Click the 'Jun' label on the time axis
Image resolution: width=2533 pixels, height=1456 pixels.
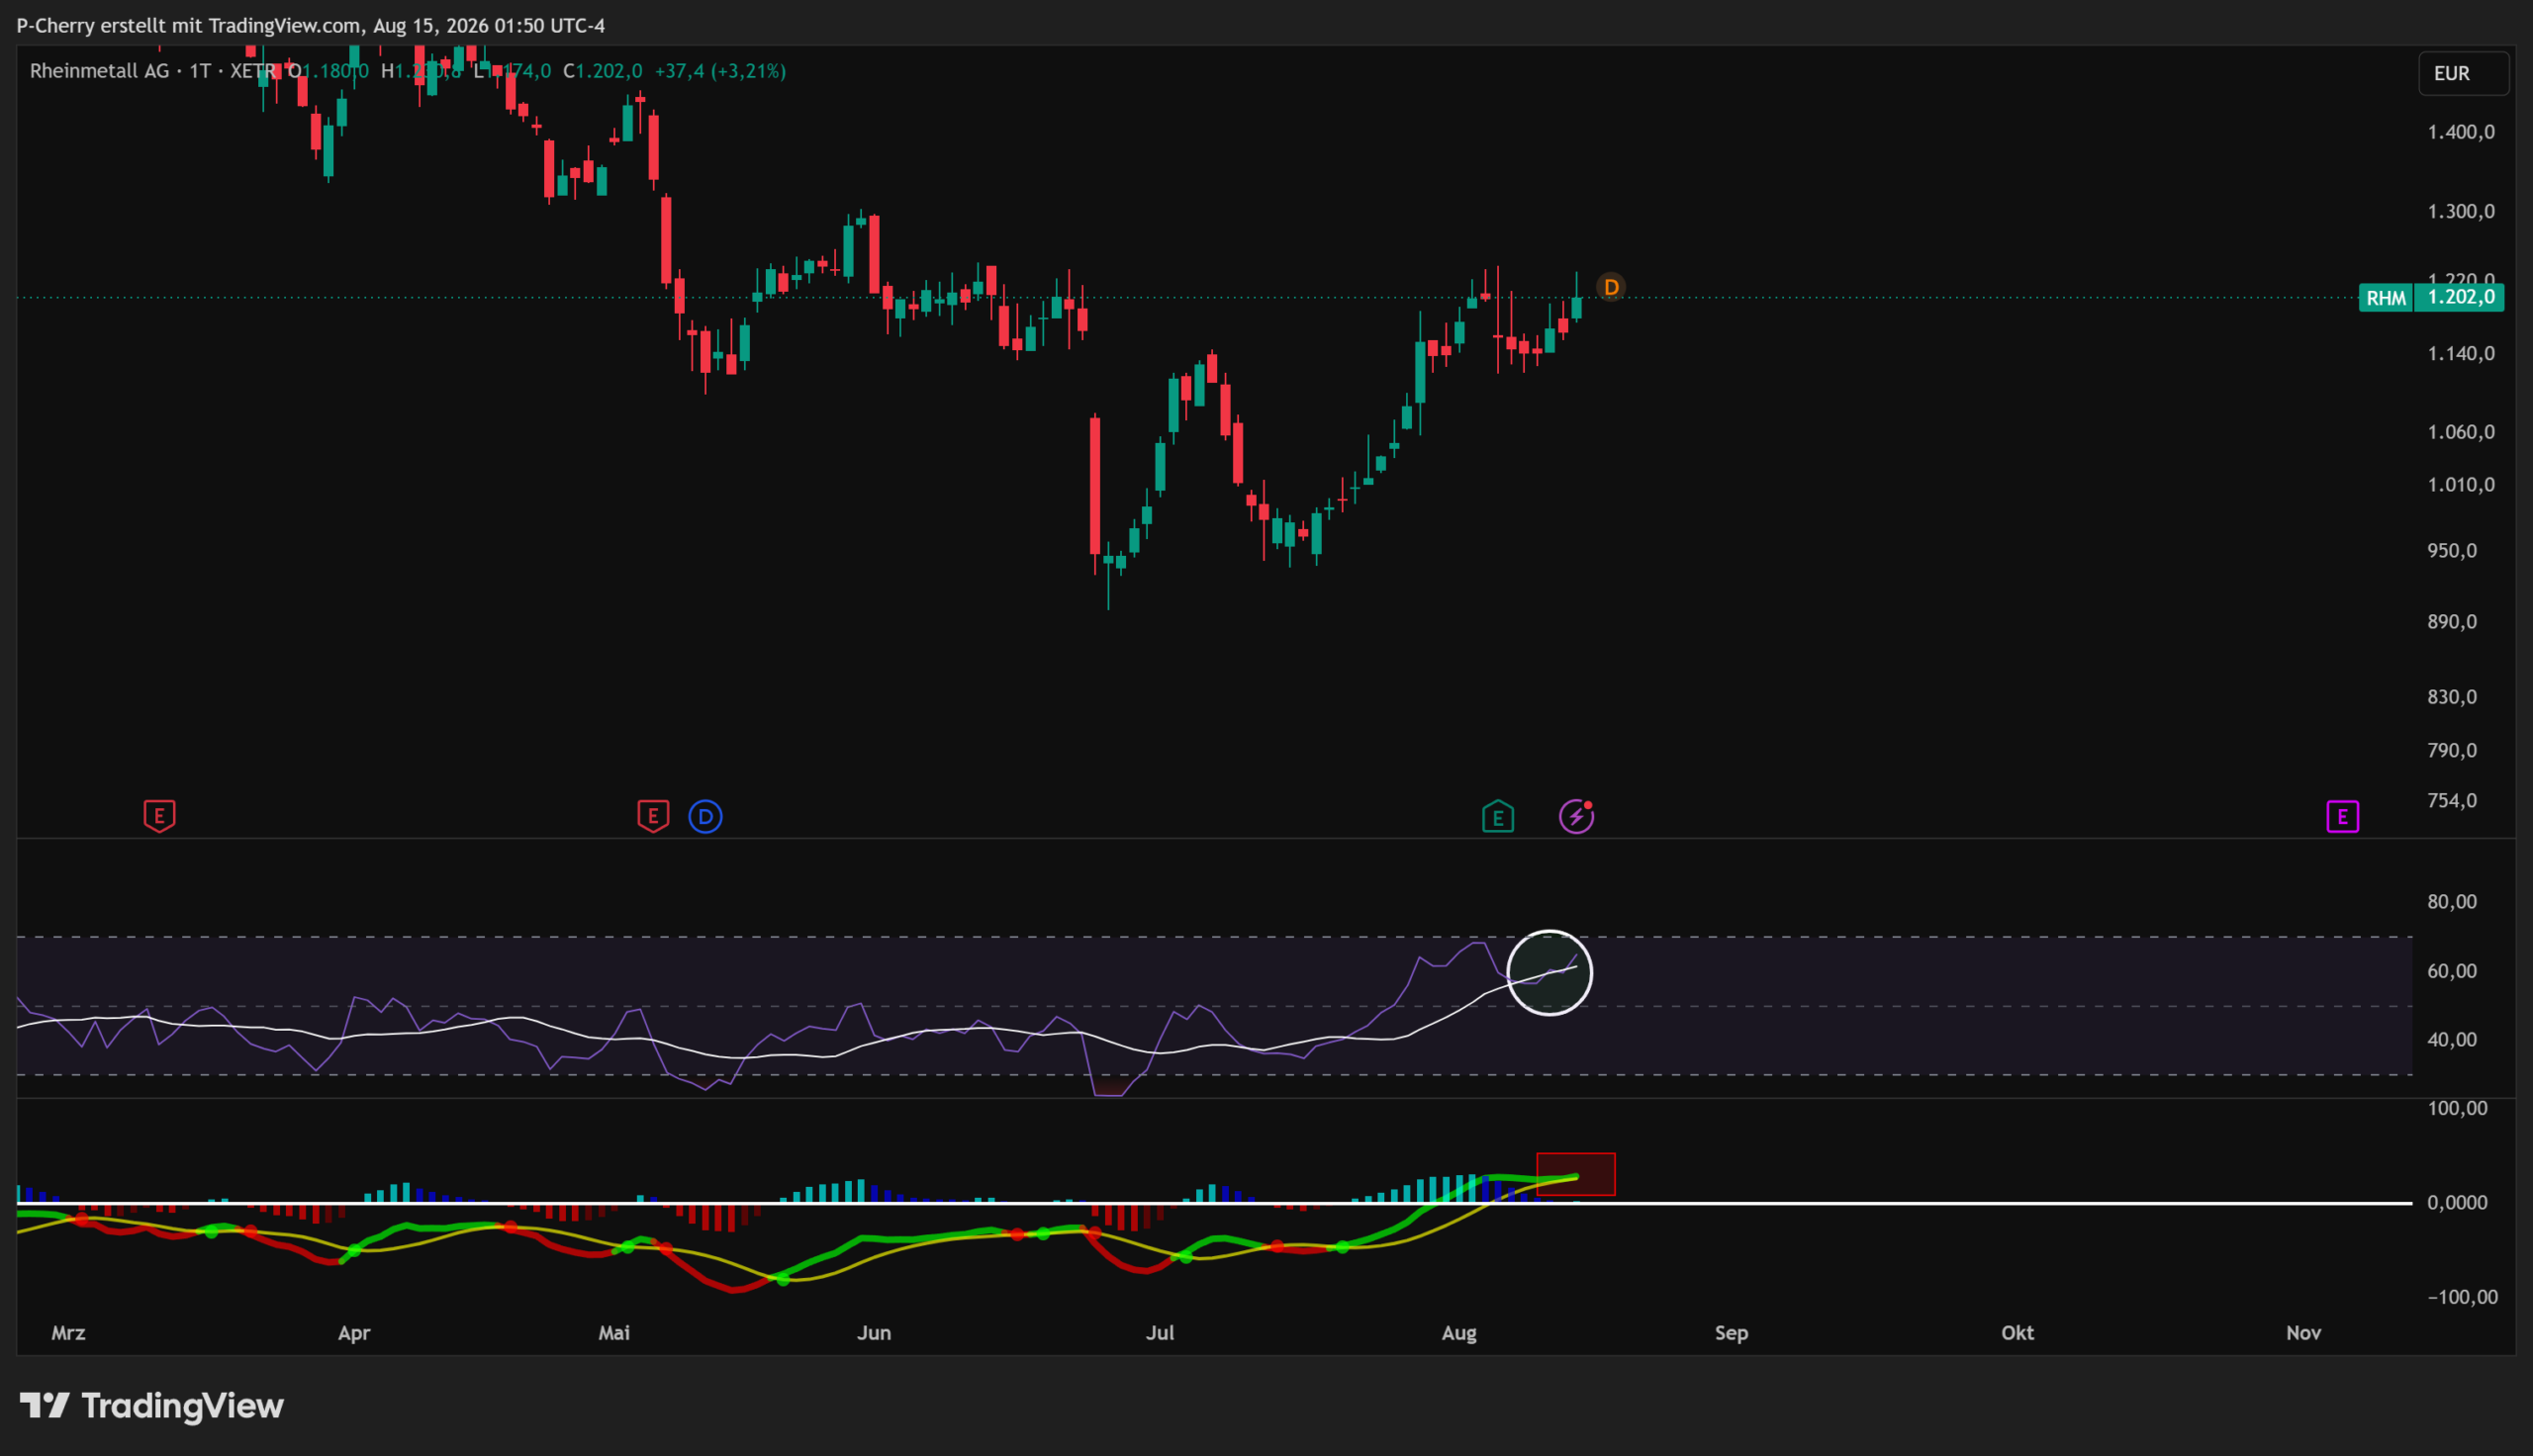coord(874,1333)
